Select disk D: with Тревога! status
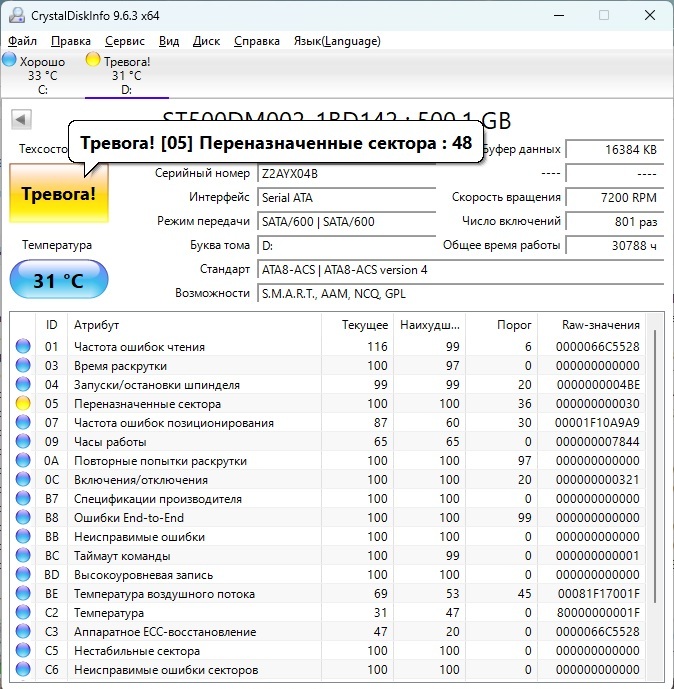674x689 pixels. pyautogui.click(x=127, y=74)
